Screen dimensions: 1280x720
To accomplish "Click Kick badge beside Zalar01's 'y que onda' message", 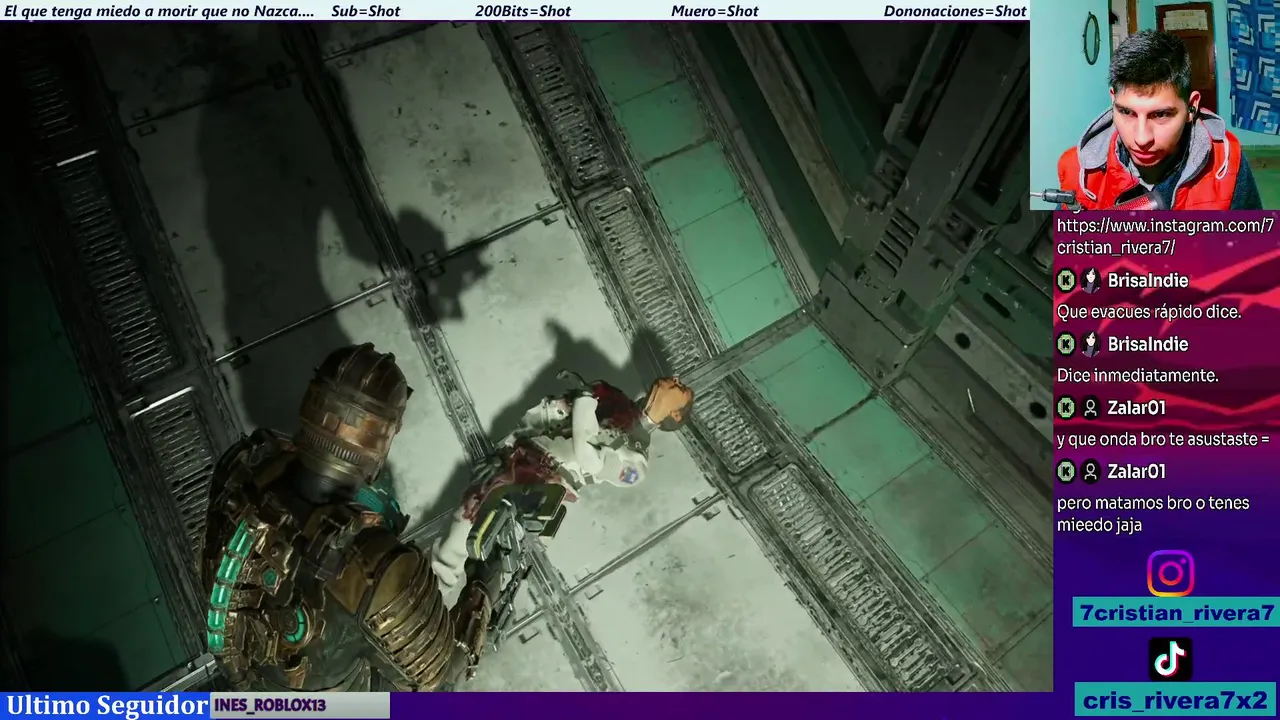I will point(1066,407).
